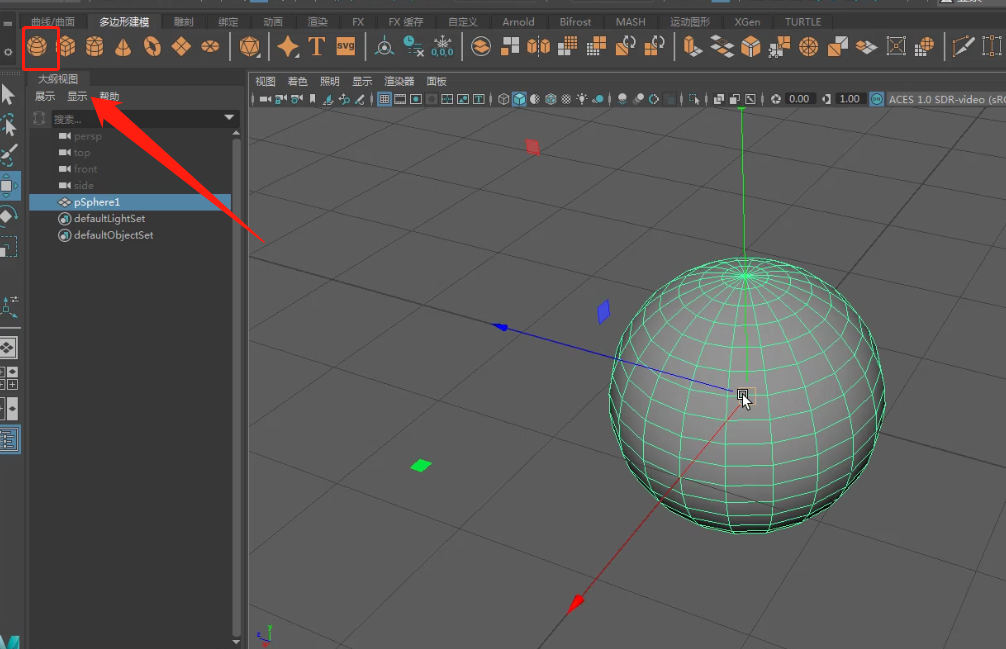This screenshot has height=649, width=1006.
Task: Create a polygon torus from the shelf
Action: tap(152, 46)
